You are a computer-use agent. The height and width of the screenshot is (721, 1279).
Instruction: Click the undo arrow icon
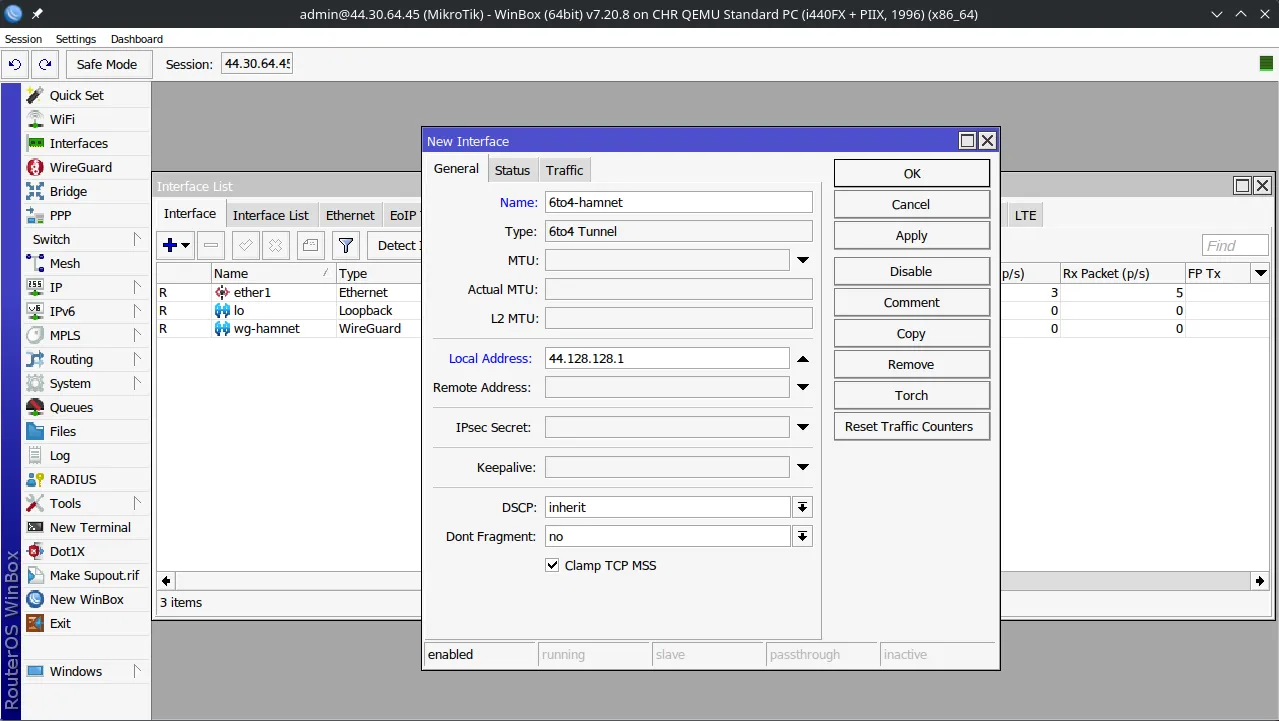15,64
